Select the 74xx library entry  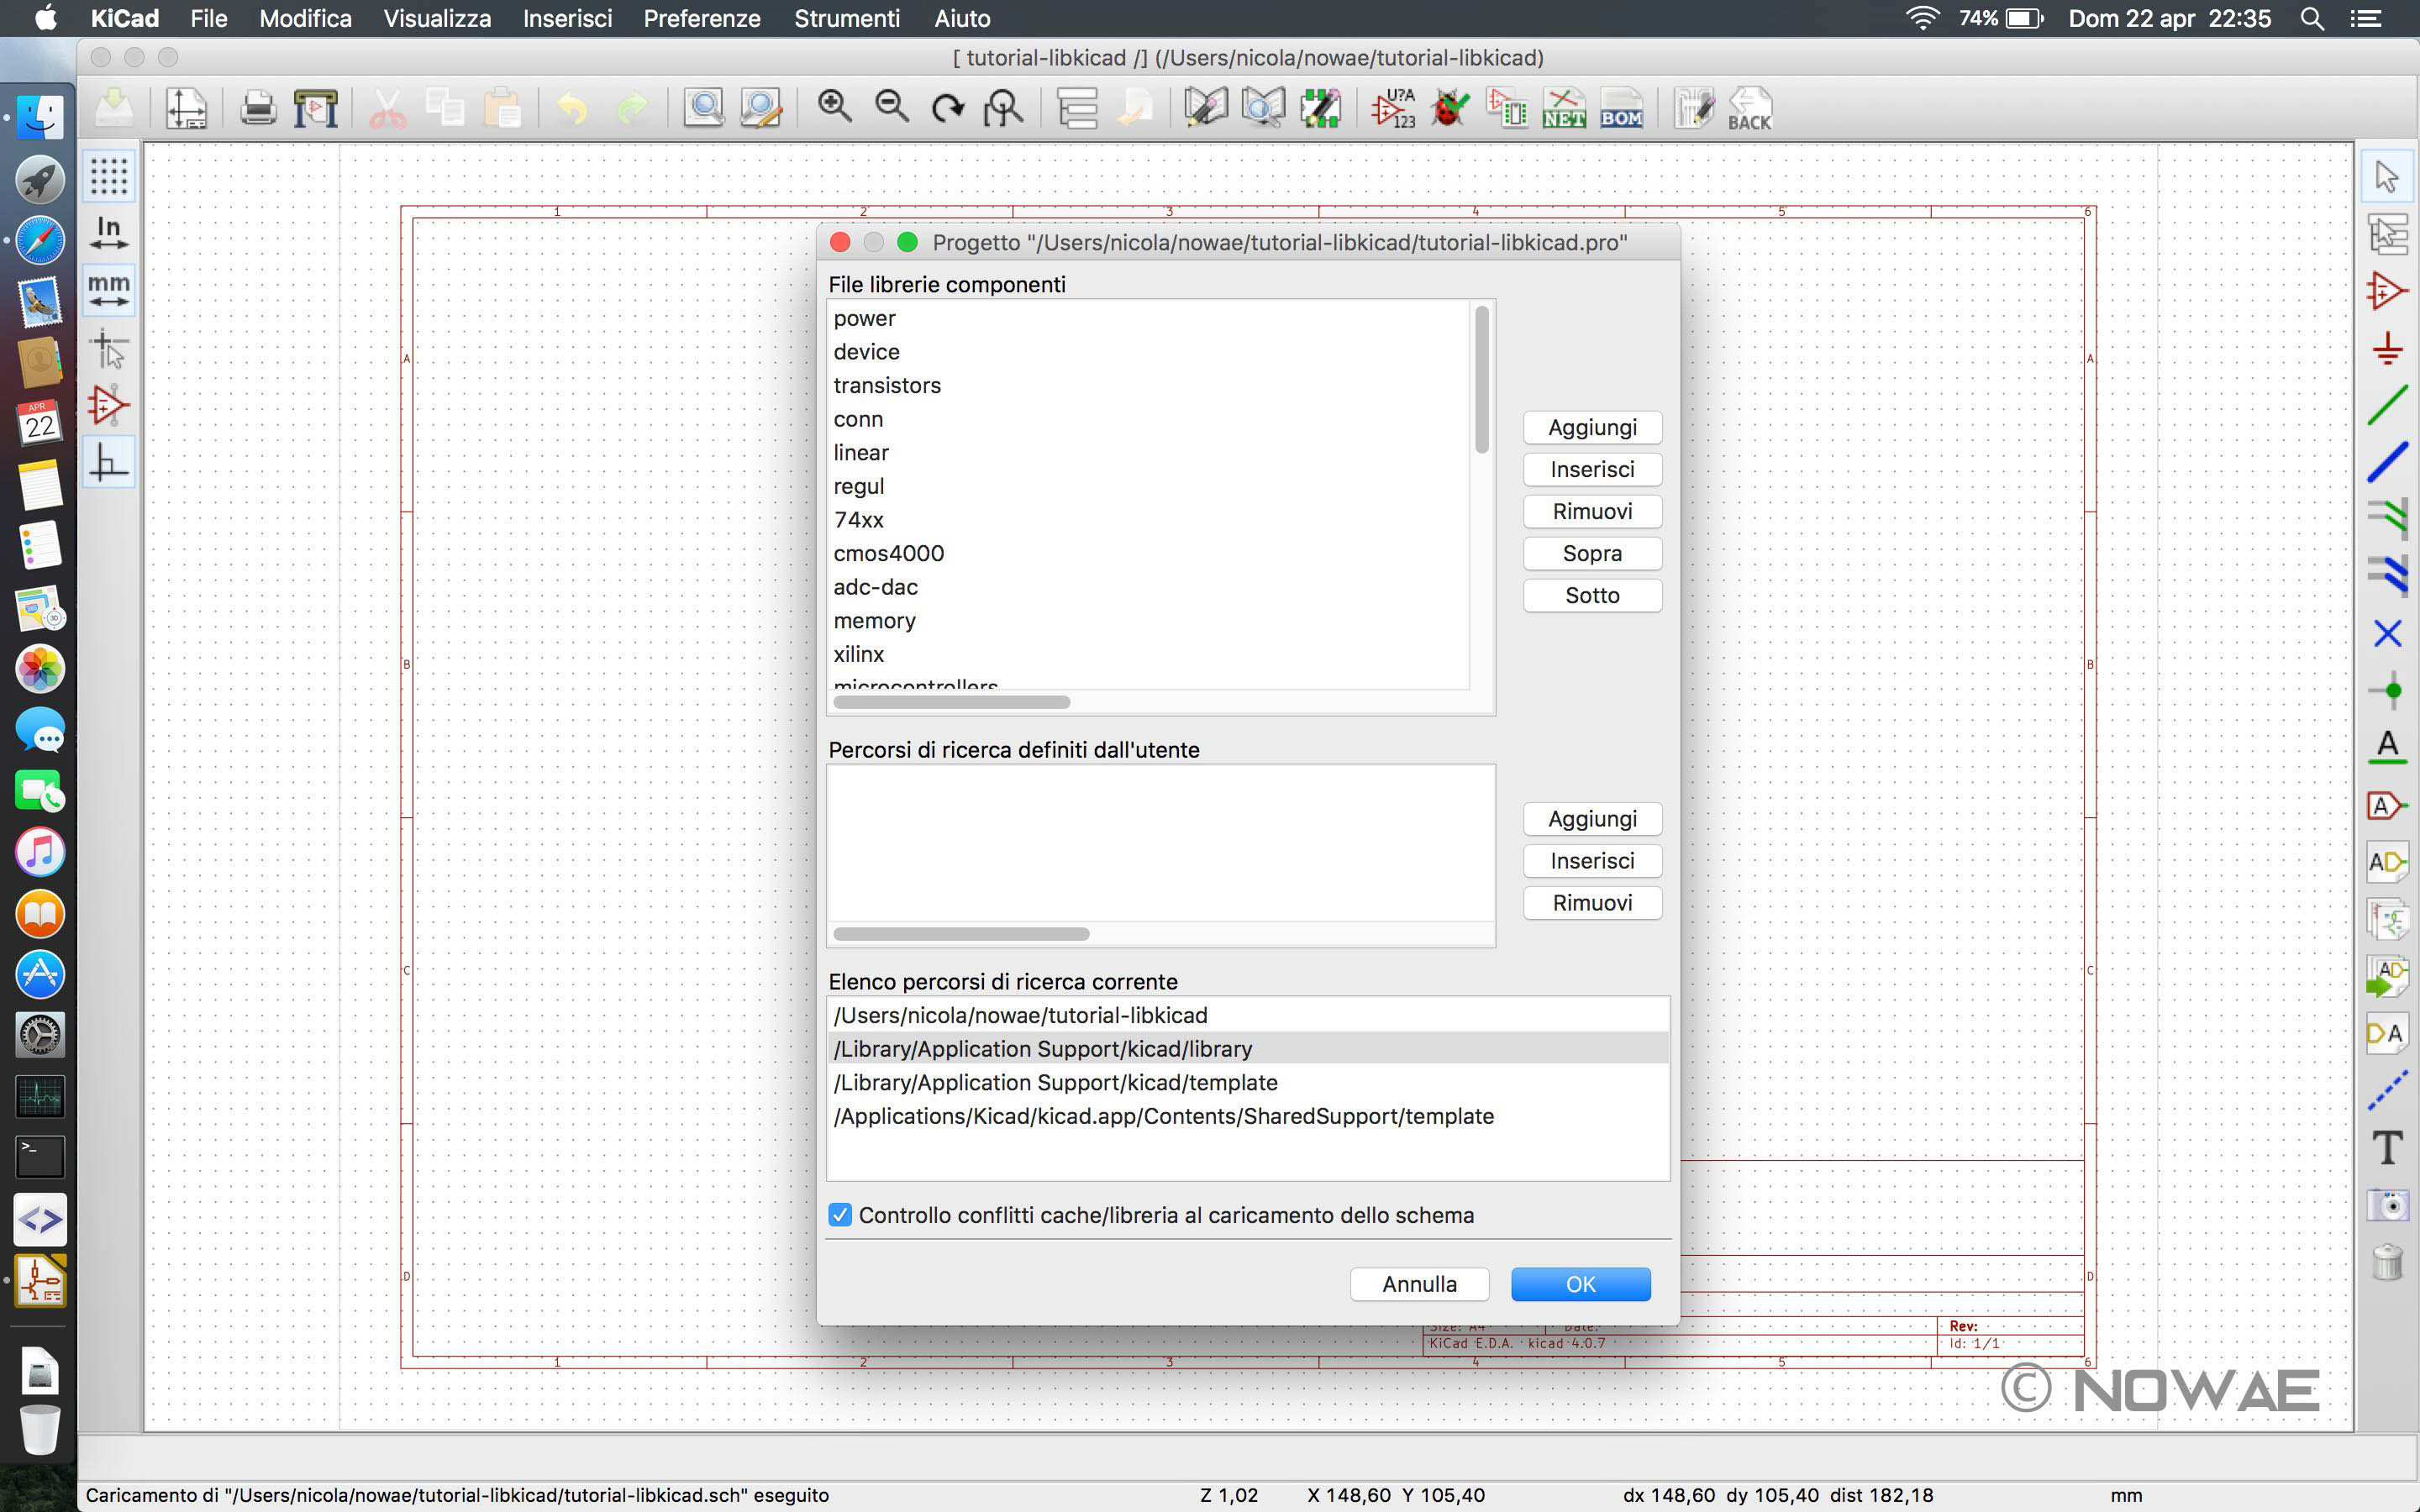coord(1149,520)
